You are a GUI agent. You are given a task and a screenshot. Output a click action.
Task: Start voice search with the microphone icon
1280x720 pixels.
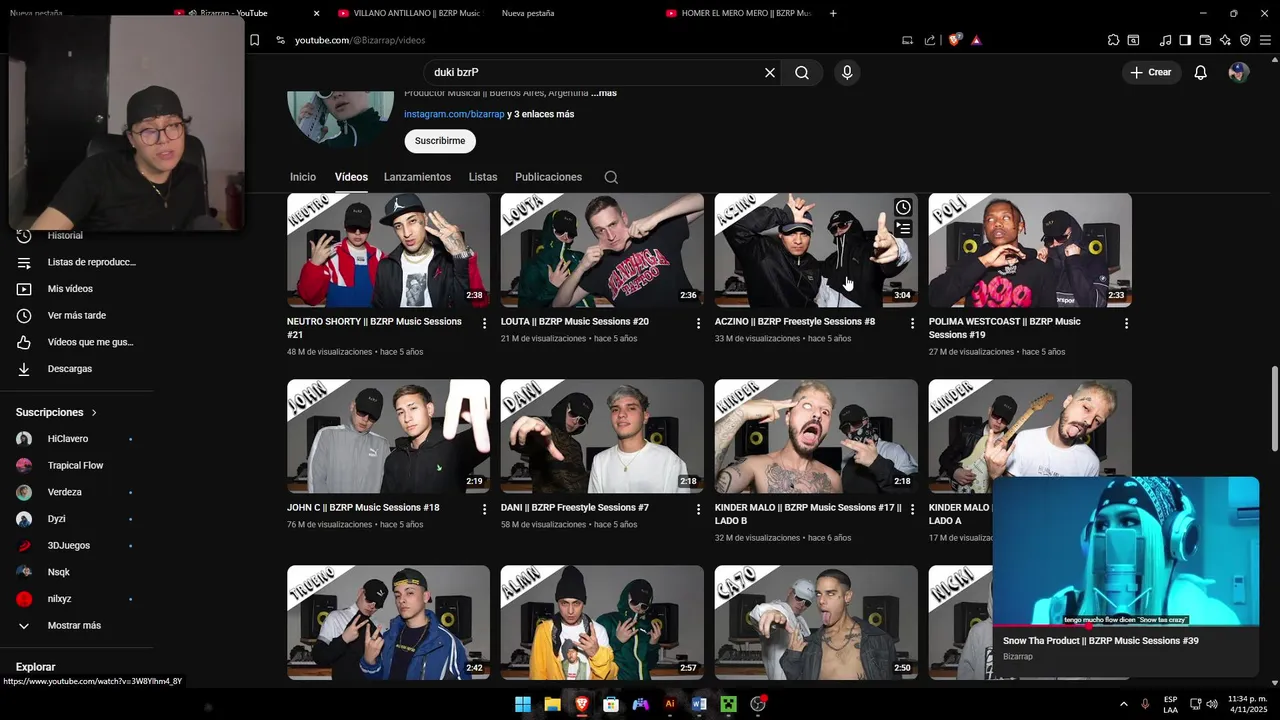pos(847,73)
